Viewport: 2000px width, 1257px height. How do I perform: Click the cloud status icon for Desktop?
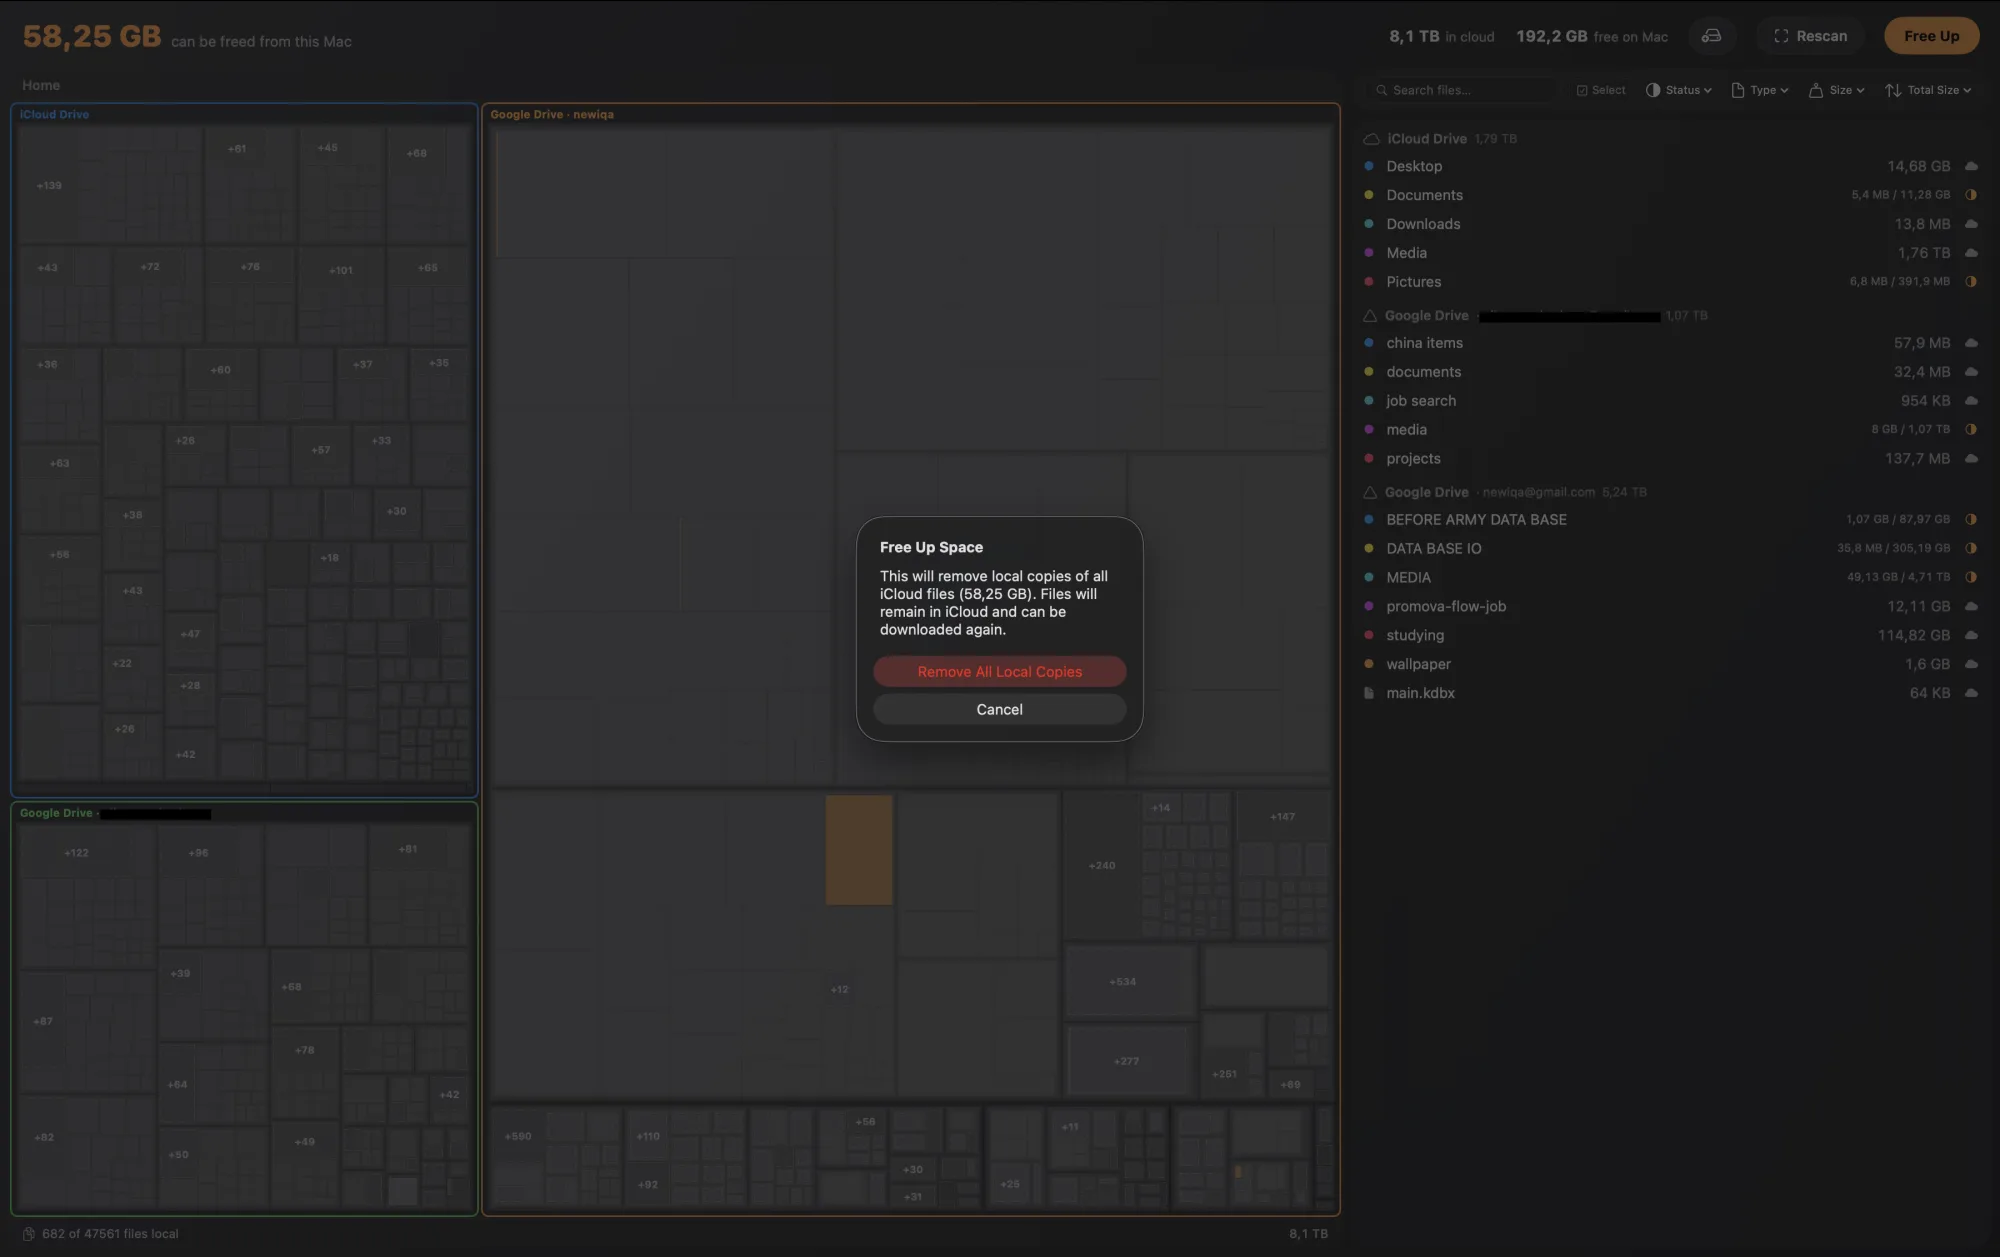pyautogui.click(x=1971, y=166)
